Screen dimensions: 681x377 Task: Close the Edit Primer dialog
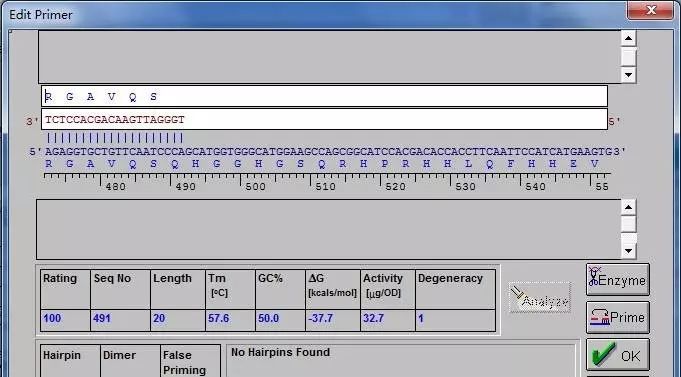click(650, 10)
